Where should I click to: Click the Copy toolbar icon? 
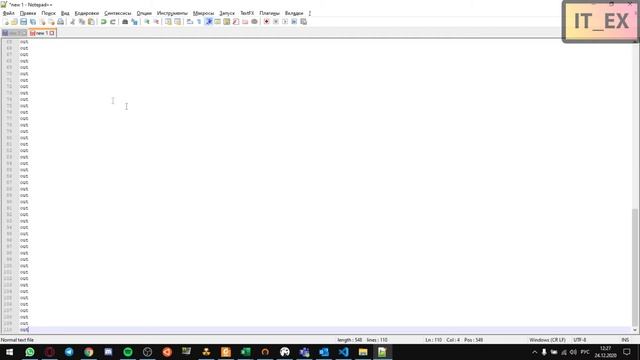[x=82, y=22]
